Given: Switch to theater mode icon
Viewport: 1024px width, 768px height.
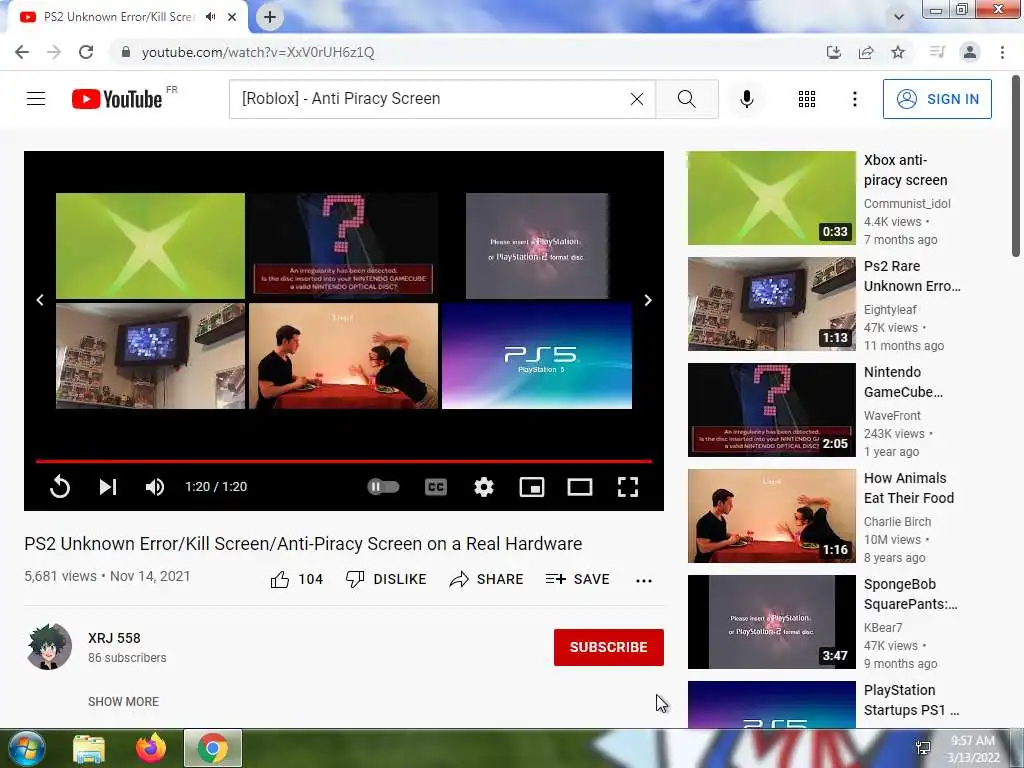Looking at the screenshot, I should 580,487.
